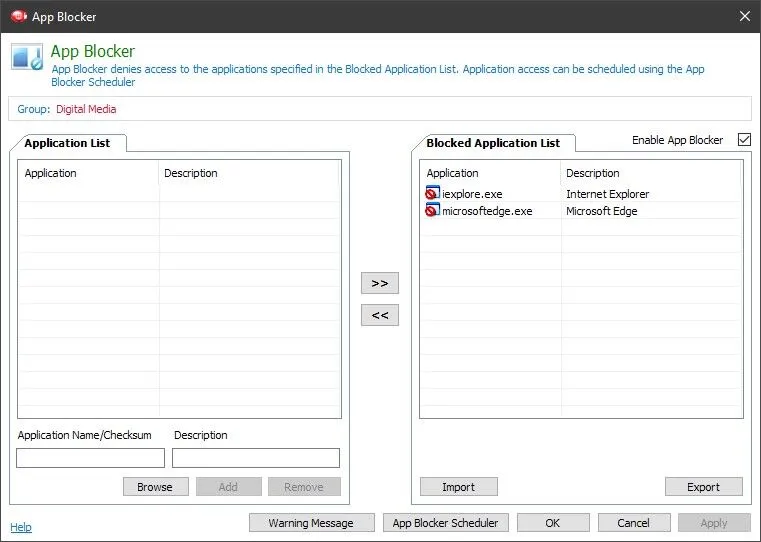
Task: Click the Digital Media group name
Action: coord(86,109)
